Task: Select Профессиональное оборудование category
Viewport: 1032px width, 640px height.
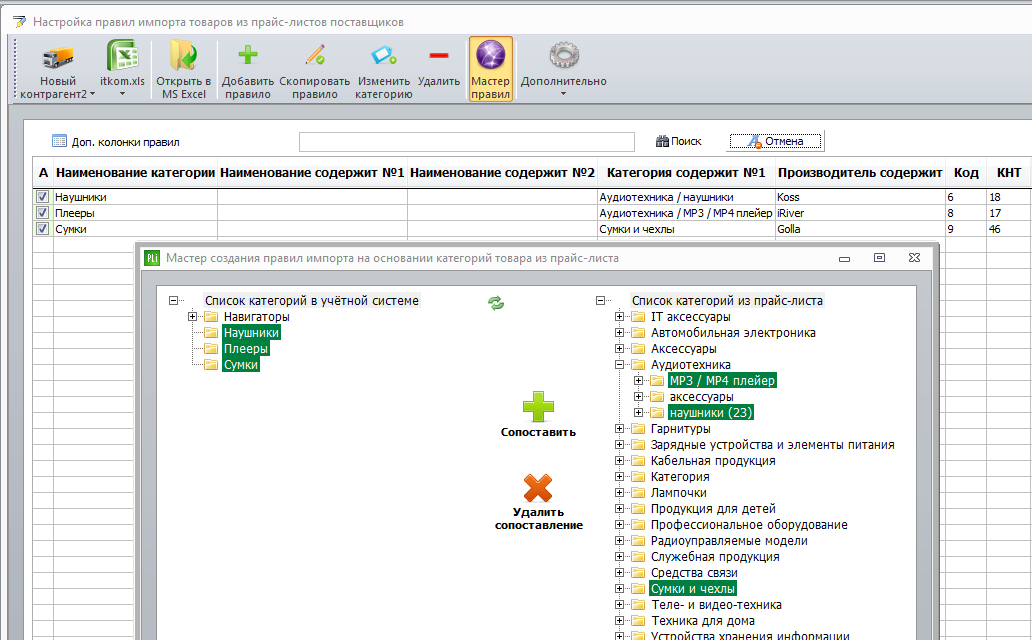Action: point(749,525)
